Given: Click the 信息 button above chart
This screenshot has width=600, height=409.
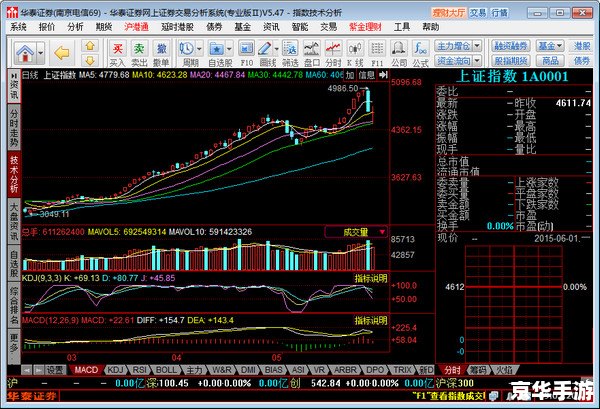Looking at the screenshot, I should click(367, 75).
